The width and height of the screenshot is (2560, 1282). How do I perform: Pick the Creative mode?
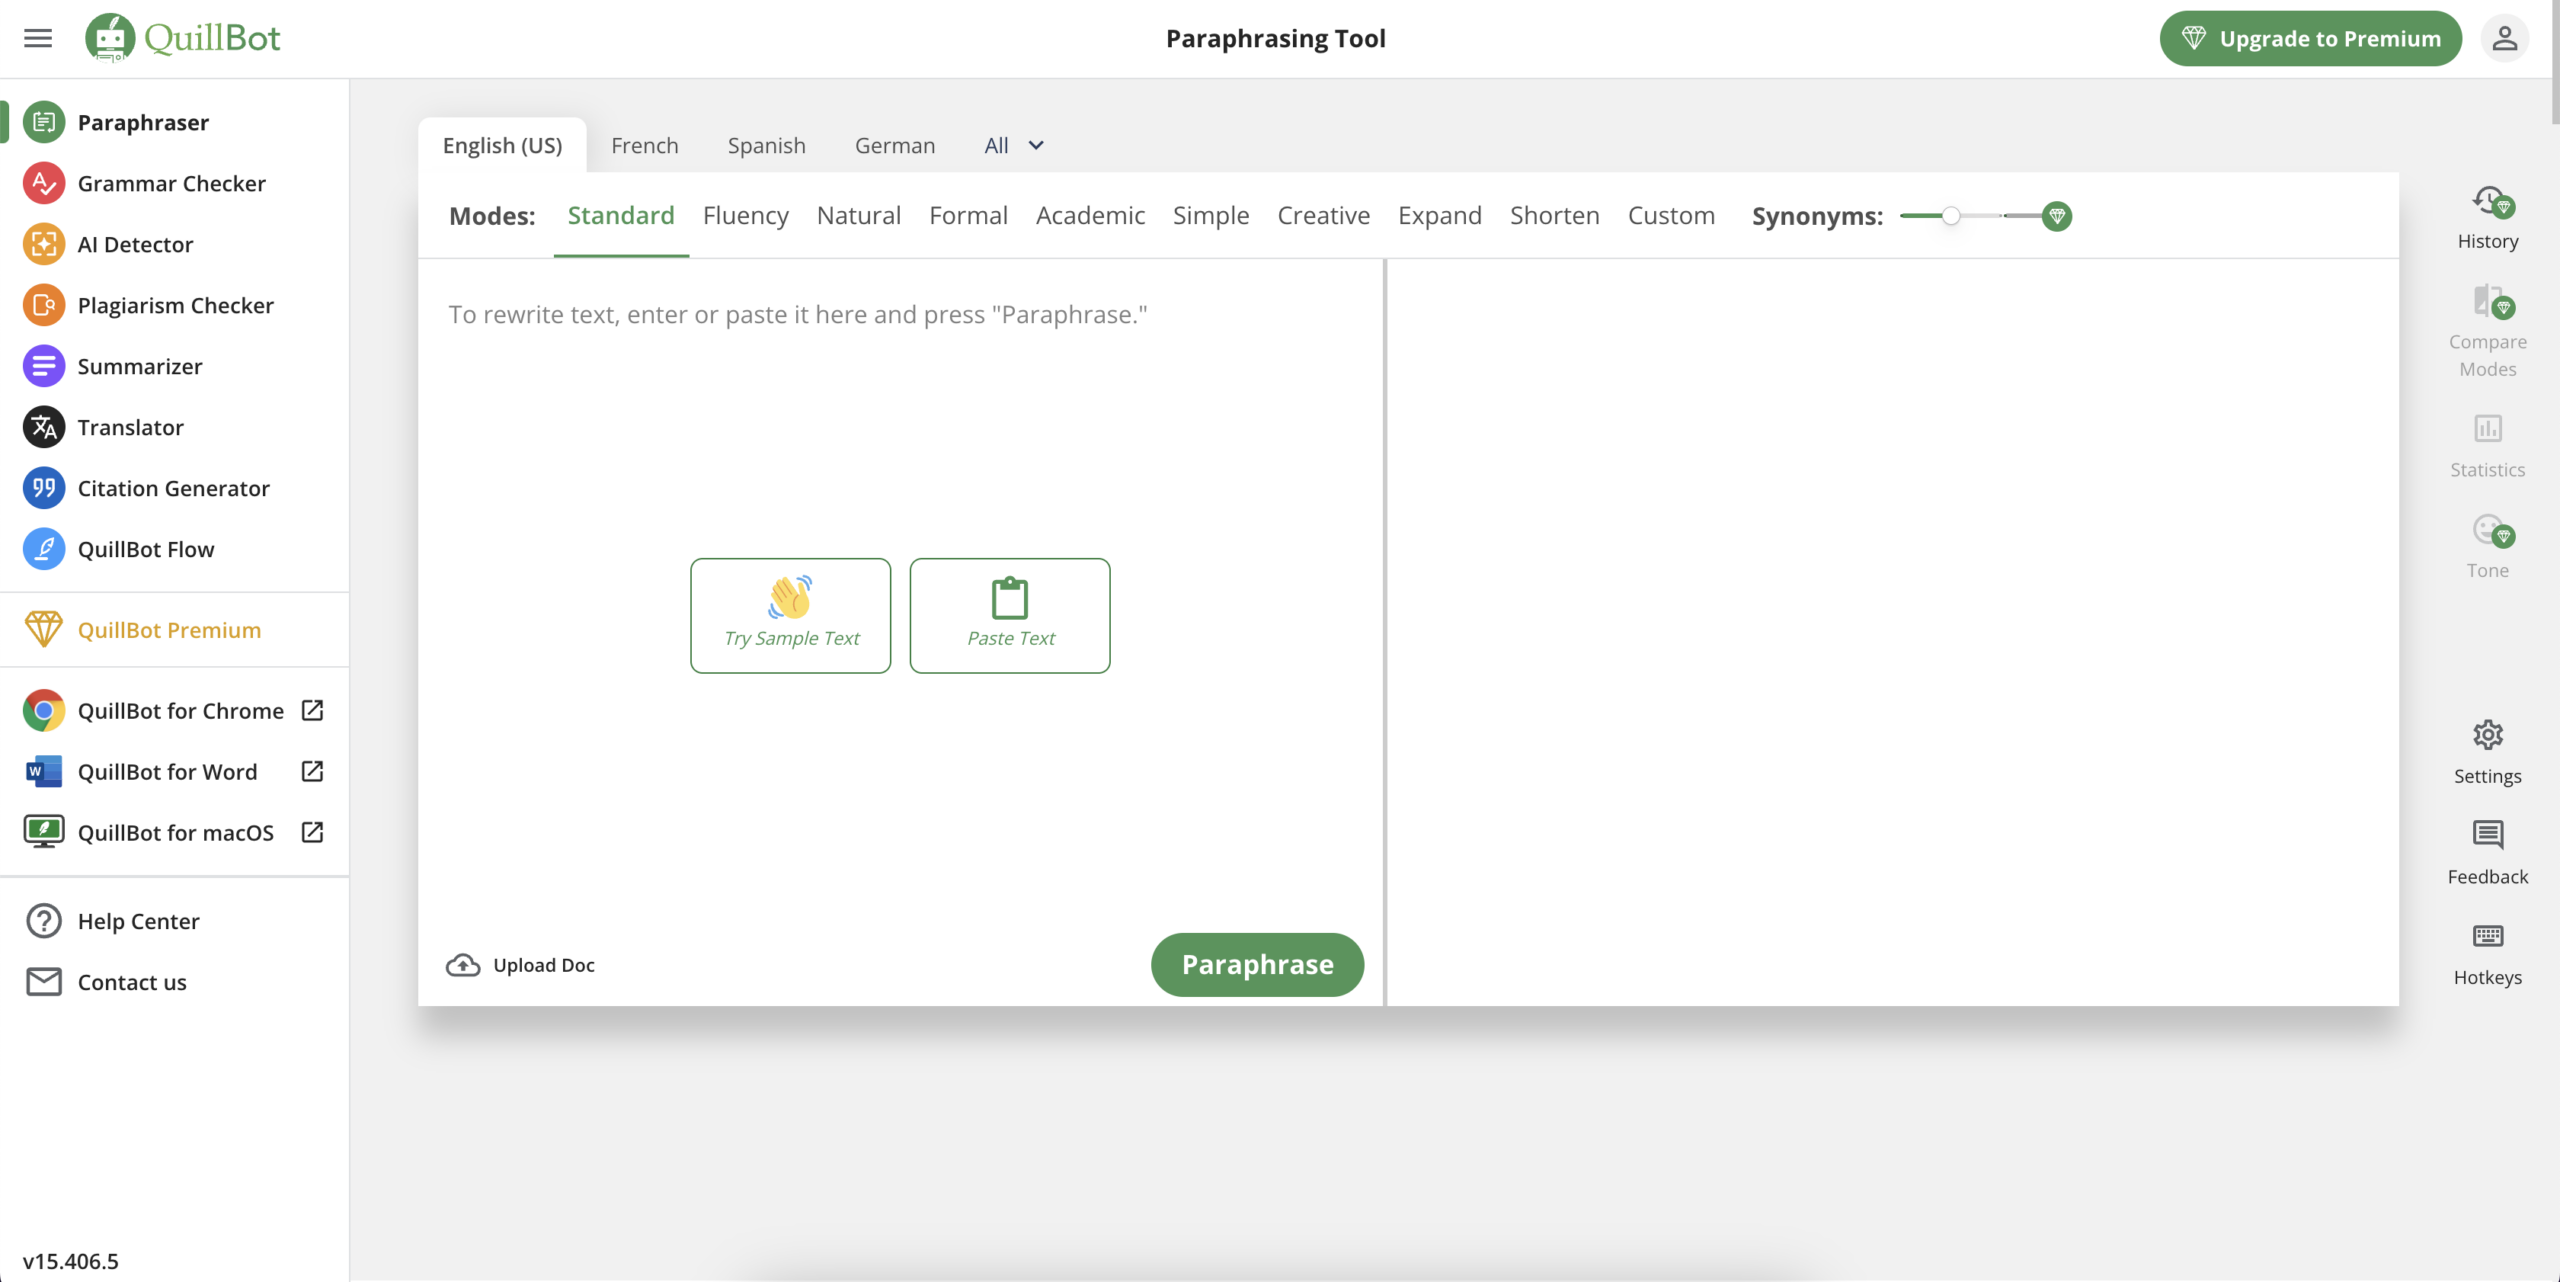[1323, 216]
